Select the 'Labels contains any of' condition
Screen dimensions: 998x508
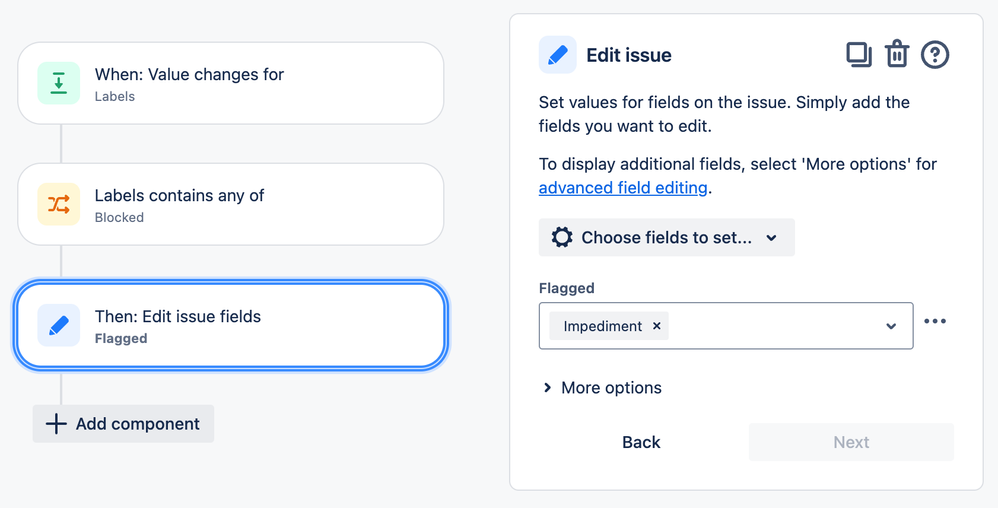(x=230, y=205)
